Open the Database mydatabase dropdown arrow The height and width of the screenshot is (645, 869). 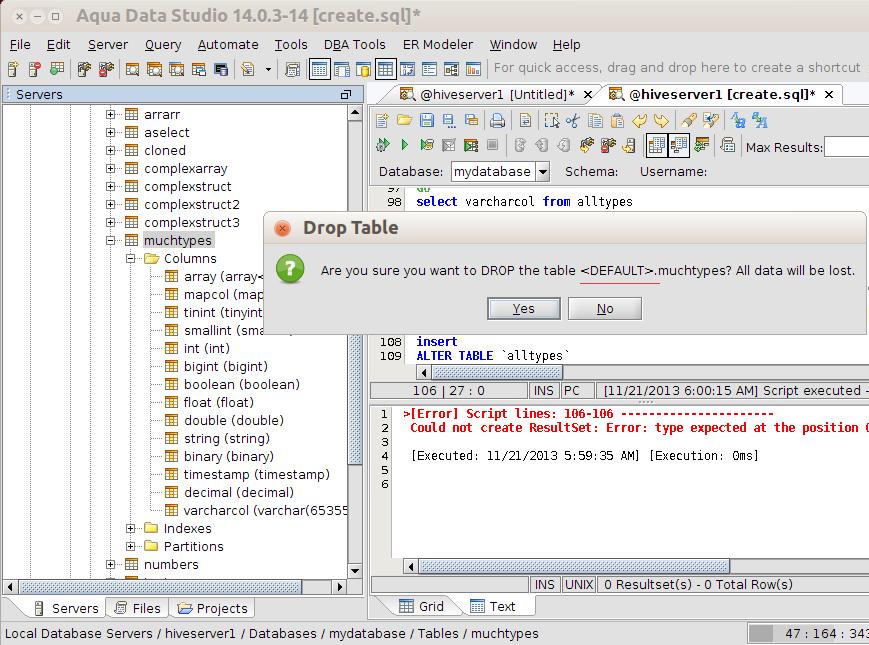[543, 172]
